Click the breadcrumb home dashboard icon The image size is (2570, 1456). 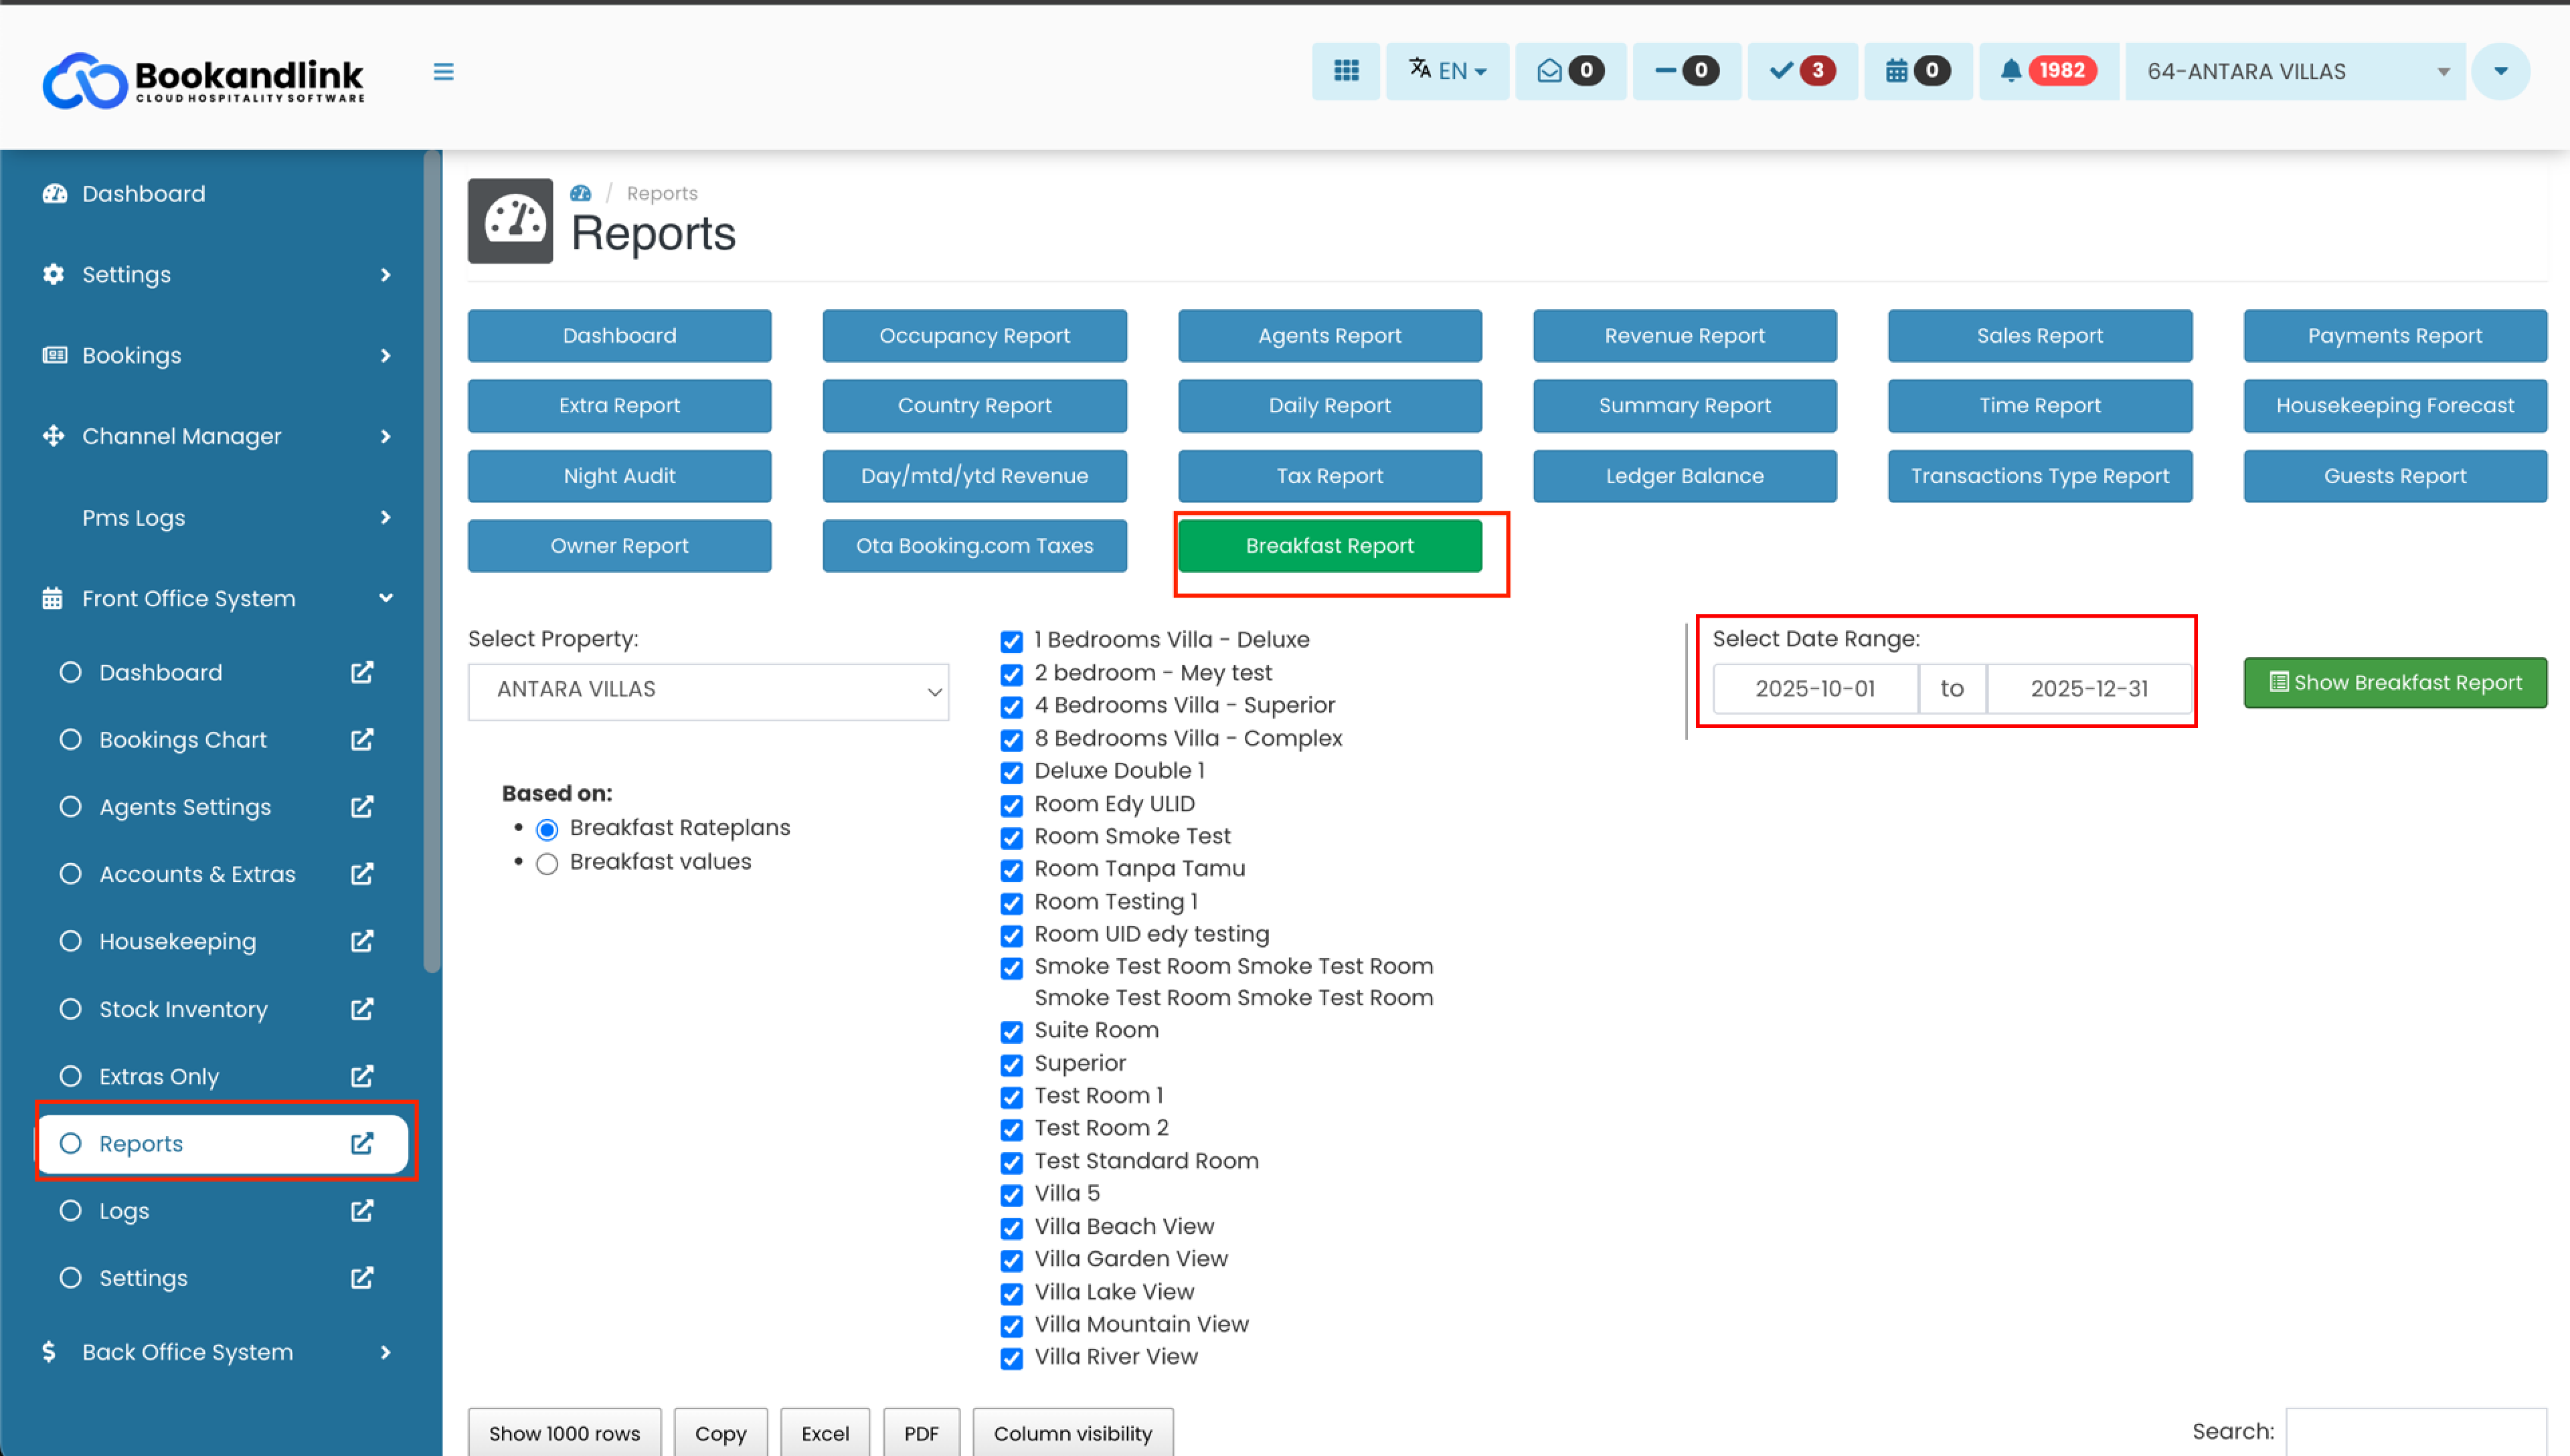pyautogui.click(x=581, y=193)
